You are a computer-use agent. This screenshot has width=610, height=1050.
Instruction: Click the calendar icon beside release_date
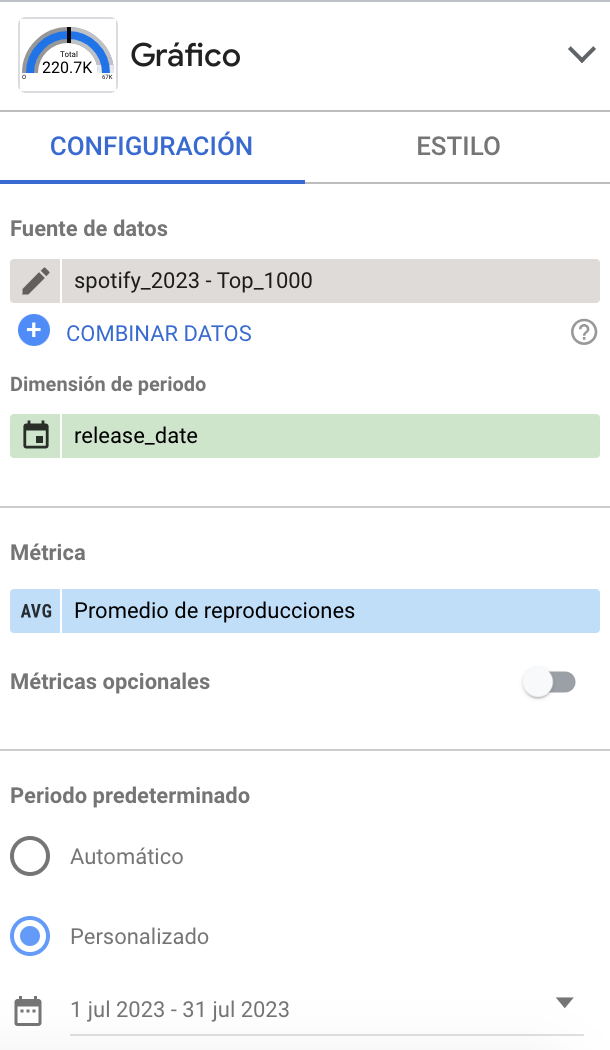click(x=35, y=436)
